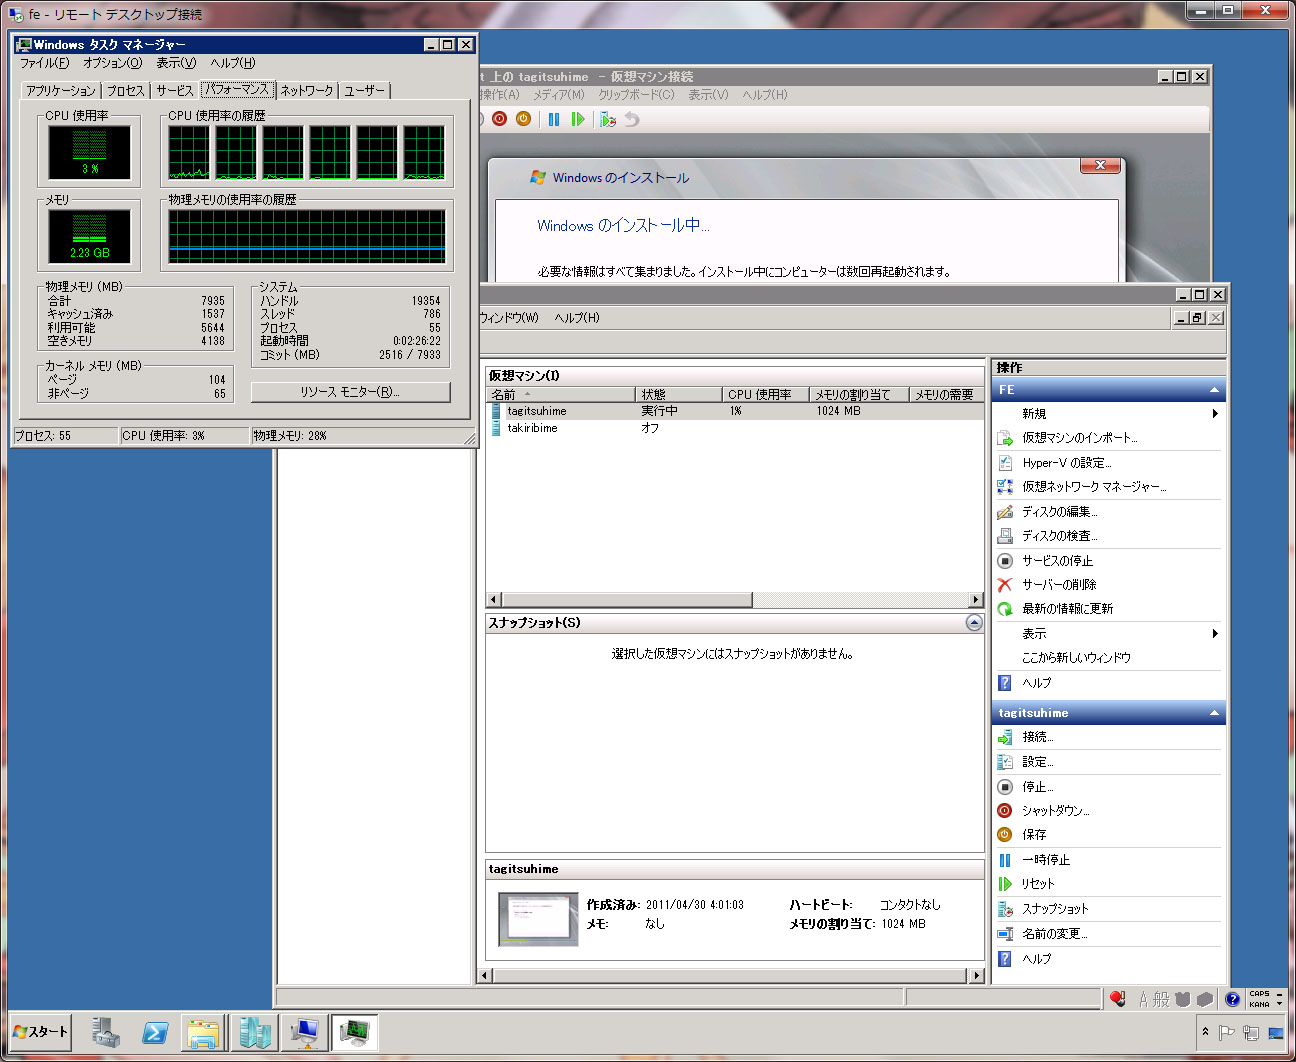Expand the 新規 submenu arrow

tap(1215, 414)
